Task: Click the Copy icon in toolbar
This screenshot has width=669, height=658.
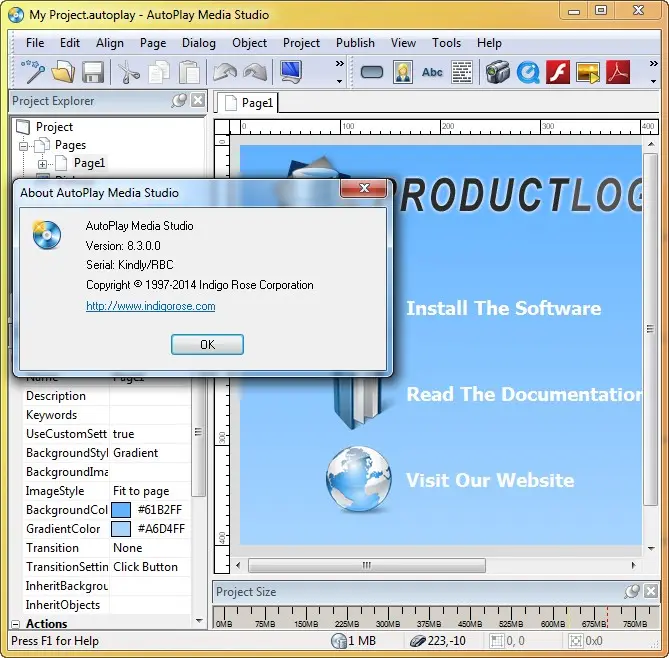Action: (159, 72)
